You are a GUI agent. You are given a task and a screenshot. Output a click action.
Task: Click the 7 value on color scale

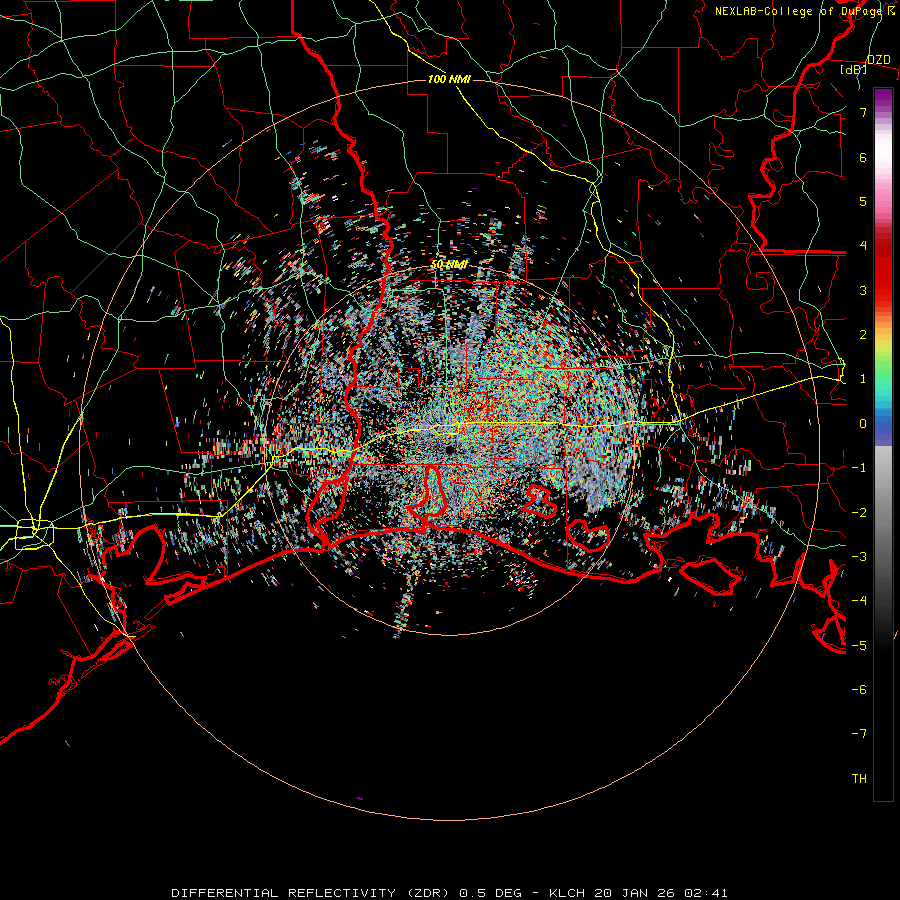click(x=863, y=112)
